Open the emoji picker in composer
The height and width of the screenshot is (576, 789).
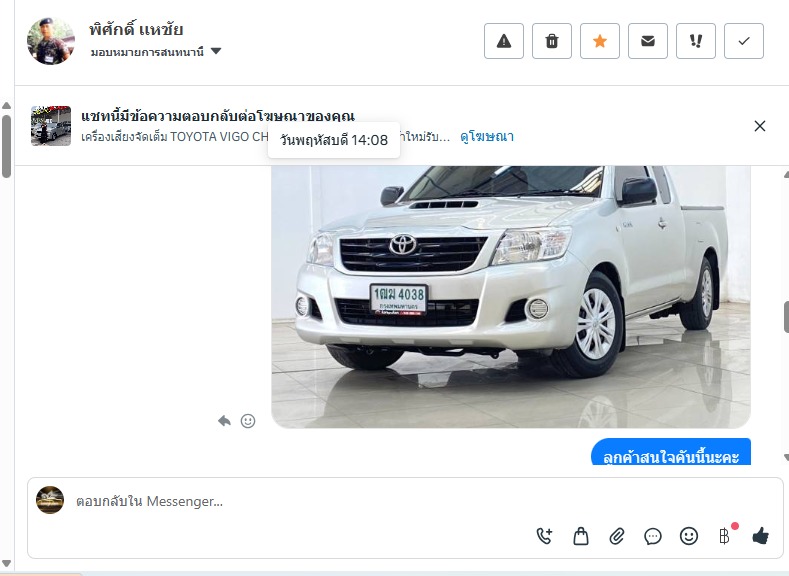[x=689, y=536]
